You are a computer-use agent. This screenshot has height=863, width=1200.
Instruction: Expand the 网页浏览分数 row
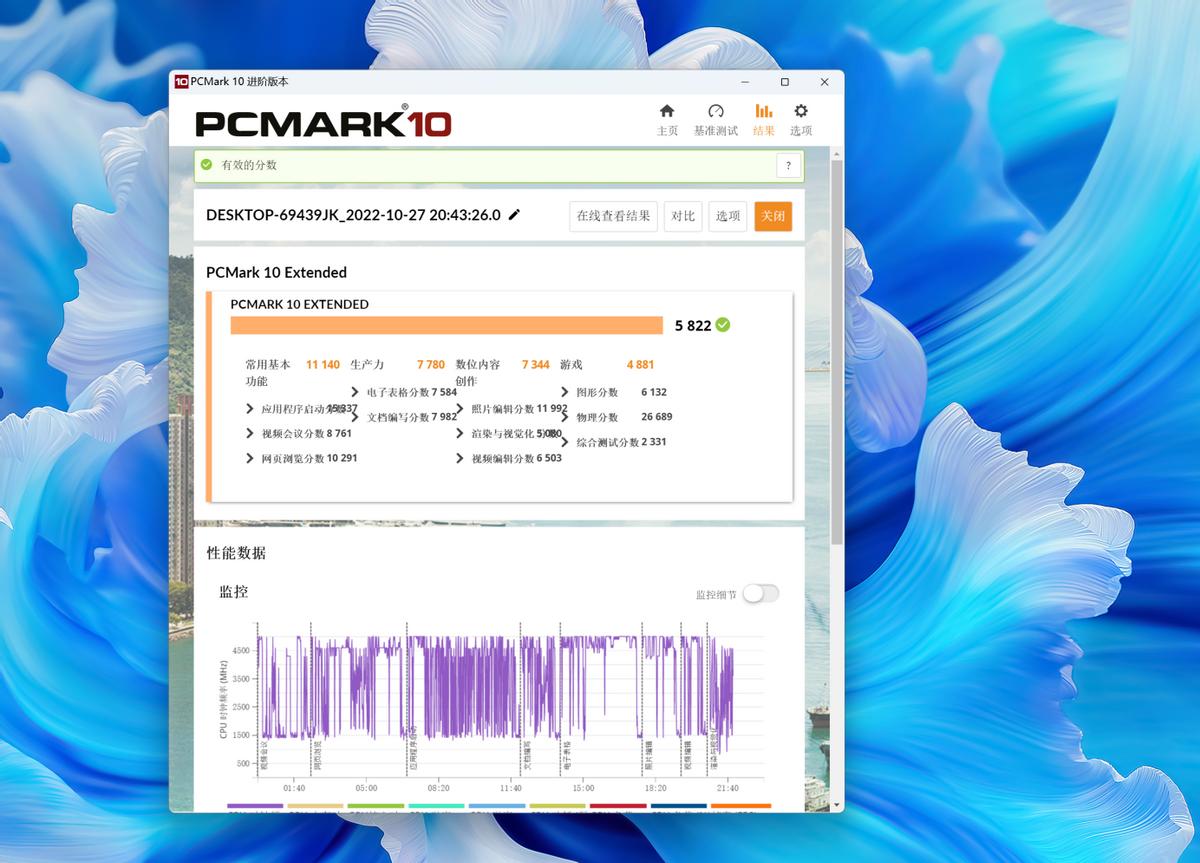[250, 458]
